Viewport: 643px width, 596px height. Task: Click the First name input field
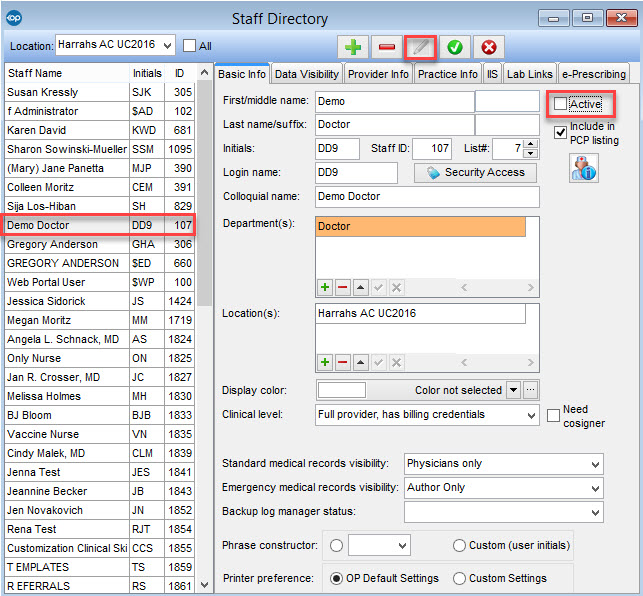pyautogui.click(x=395, y=101)
